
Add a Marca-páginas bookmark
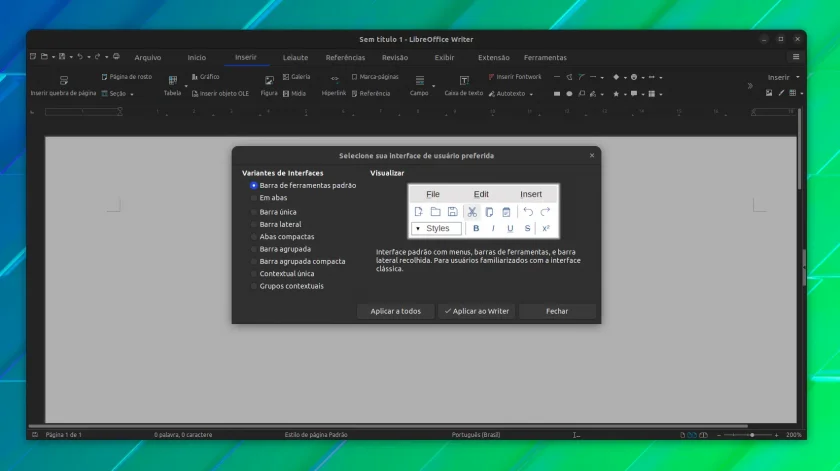pyautogui.click(x=375, y=77)
